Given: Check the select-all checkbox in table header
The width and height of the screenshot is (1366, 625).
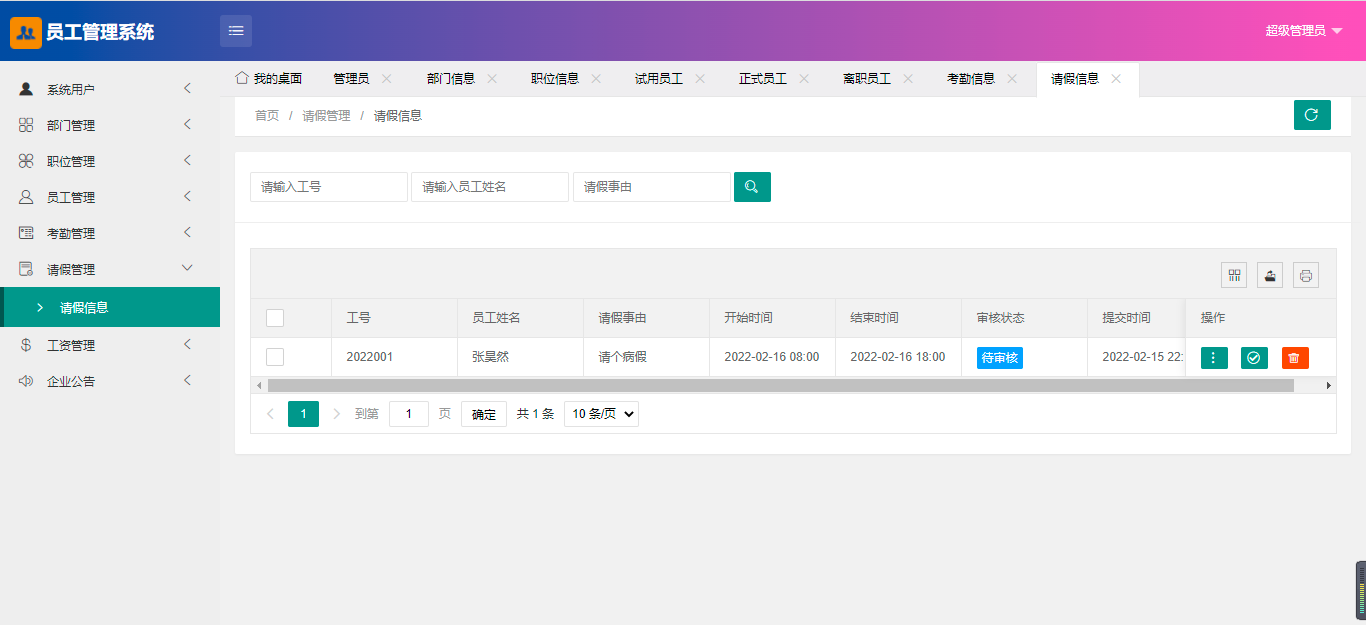Looking at the screenshot, I should (x=275, y=318).
